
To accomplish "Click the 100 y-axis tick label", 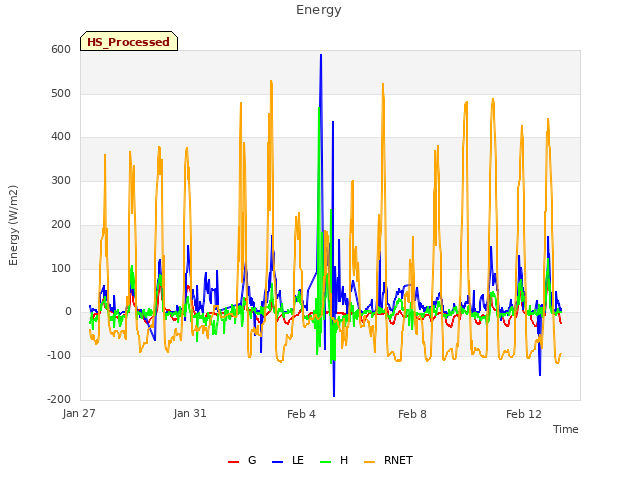I will pyautogui.click(x=61, y=268).
